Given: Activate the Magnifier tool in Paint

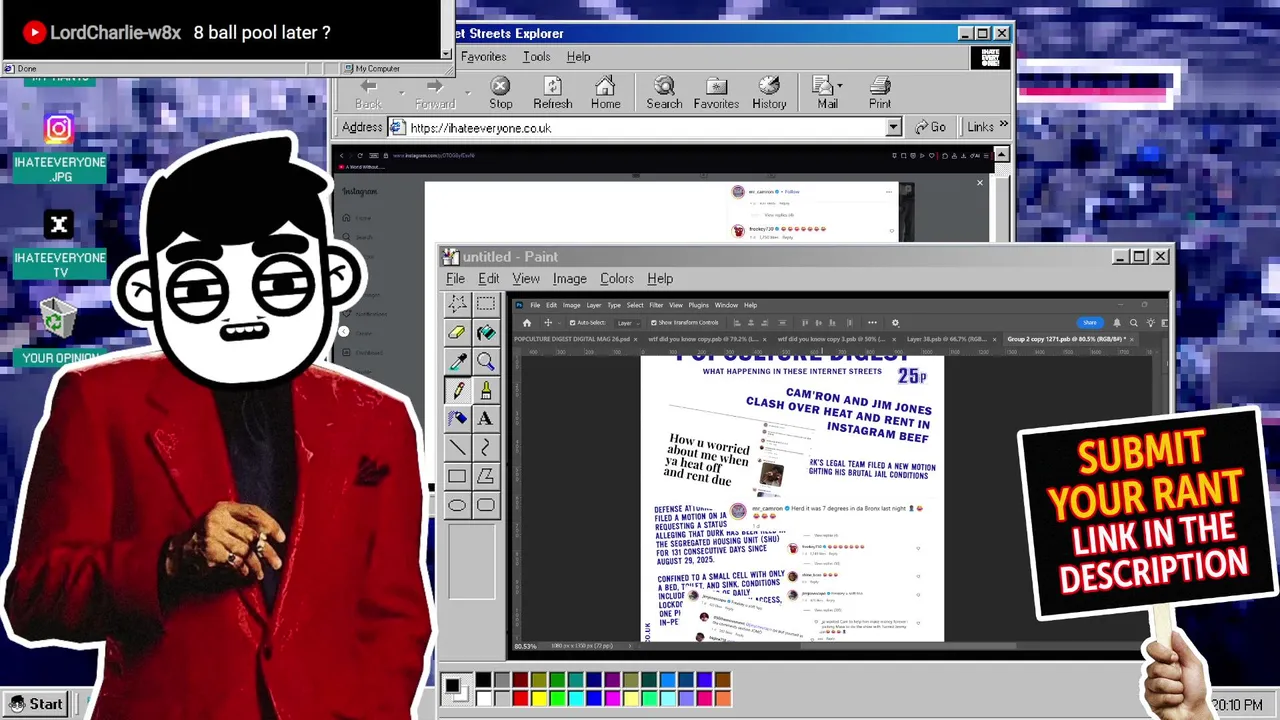Looking at the screenshot, I should tap(486, 361).
